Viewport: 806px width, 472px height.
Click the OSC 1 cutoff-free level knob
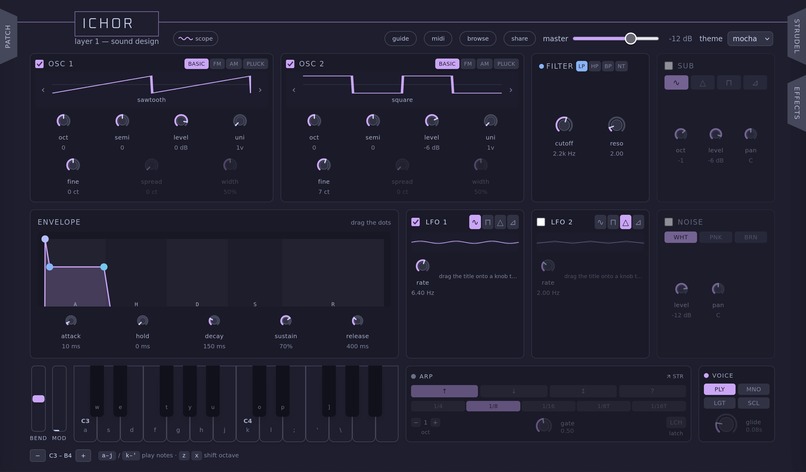pyautogui.click(x=181, y=120)
